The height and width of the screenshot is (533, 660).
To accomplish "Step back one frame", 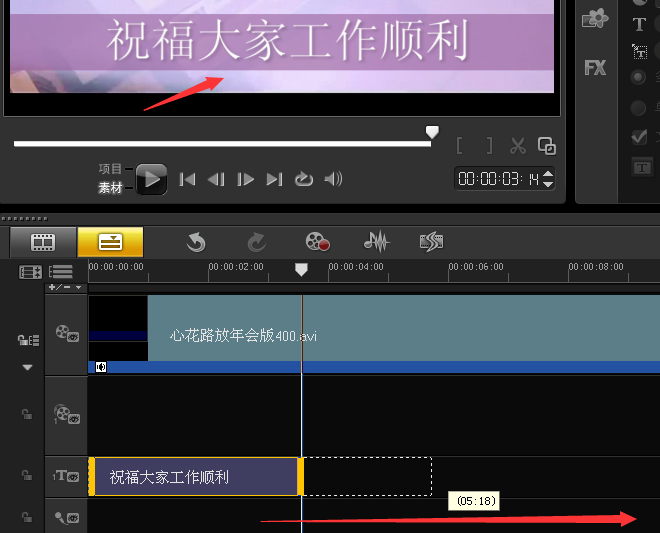I will tap(216, 179).
